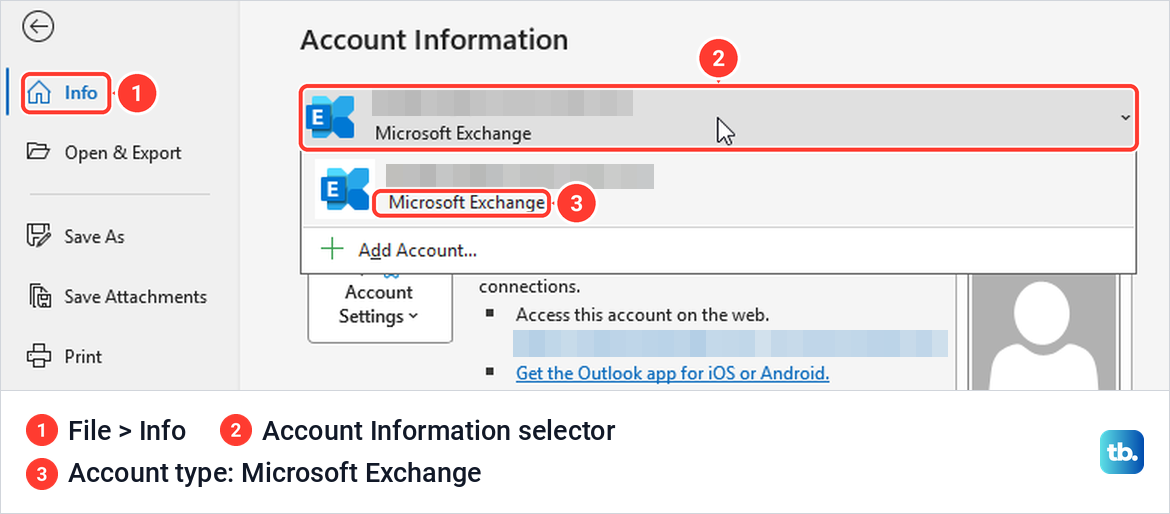Click the green plus Add Account icon
Viewport: 1170px width, 514px height.
[x=331, y=250]
